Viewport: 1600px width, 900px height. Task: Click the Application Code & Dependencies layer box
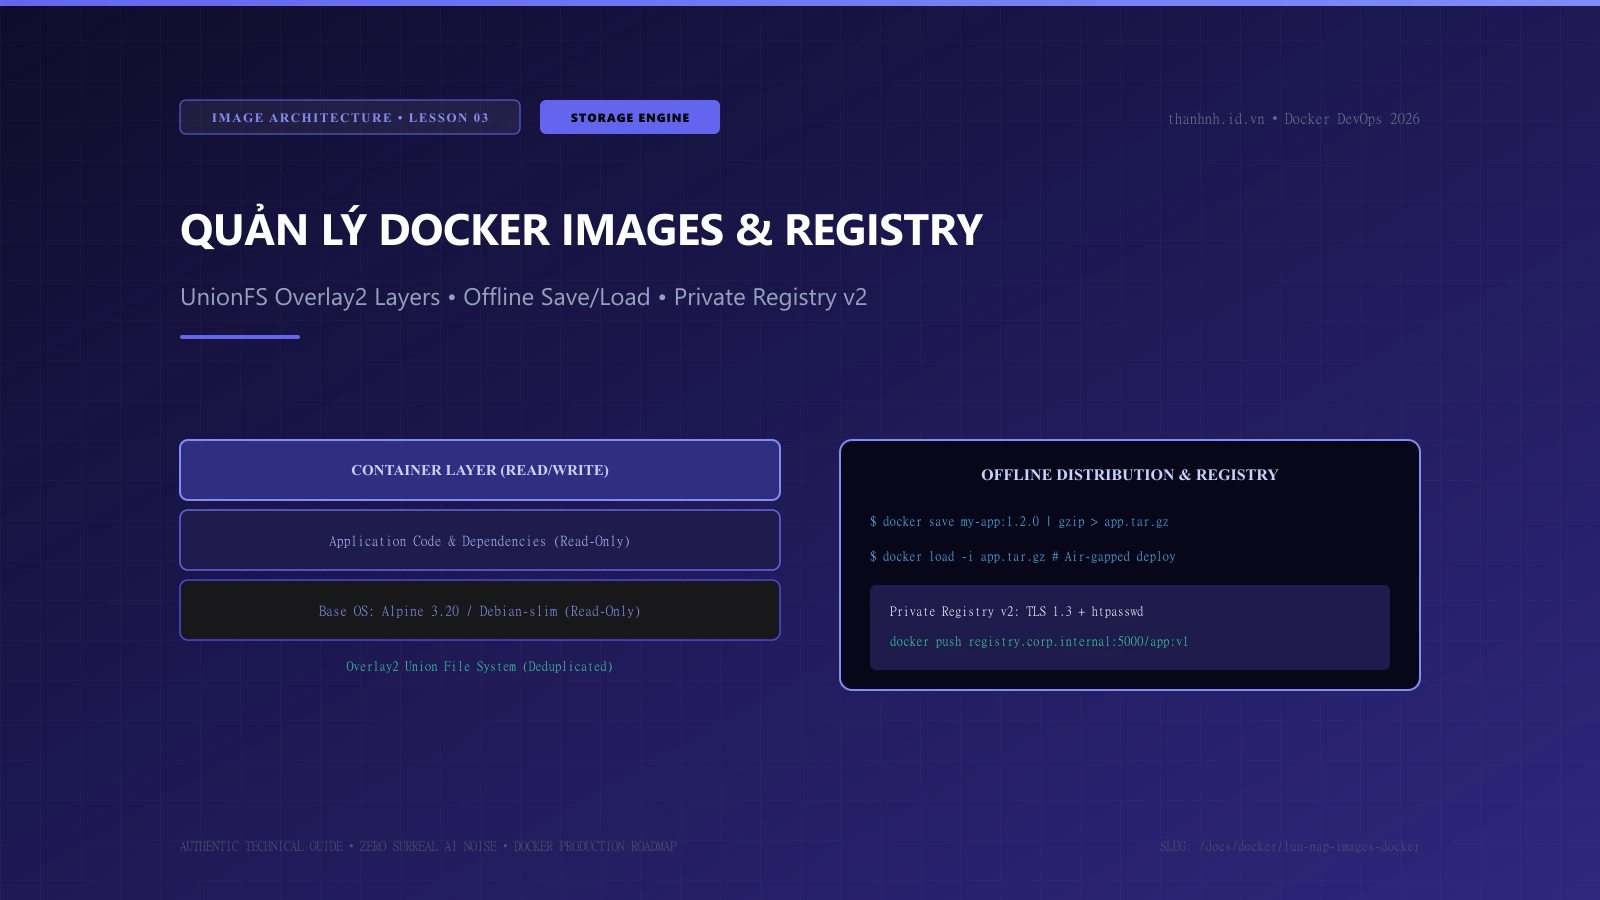tap(480, 540)
